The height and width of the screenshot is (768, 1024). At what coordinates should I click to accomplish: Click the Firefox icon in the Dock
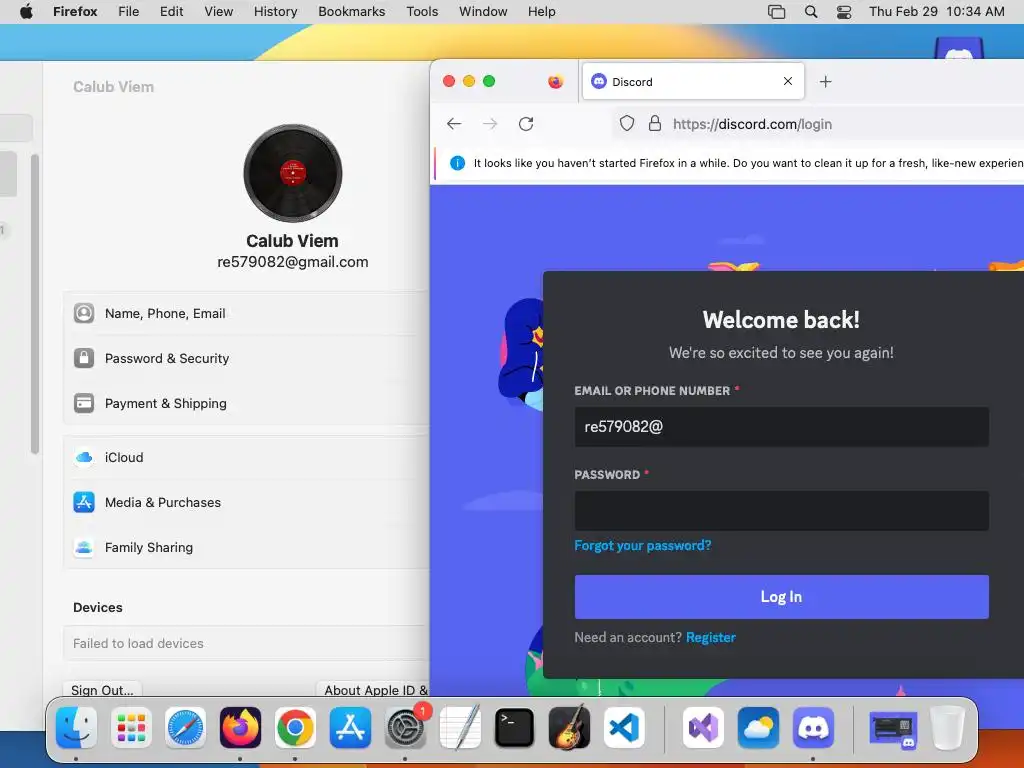click(240, 728)
